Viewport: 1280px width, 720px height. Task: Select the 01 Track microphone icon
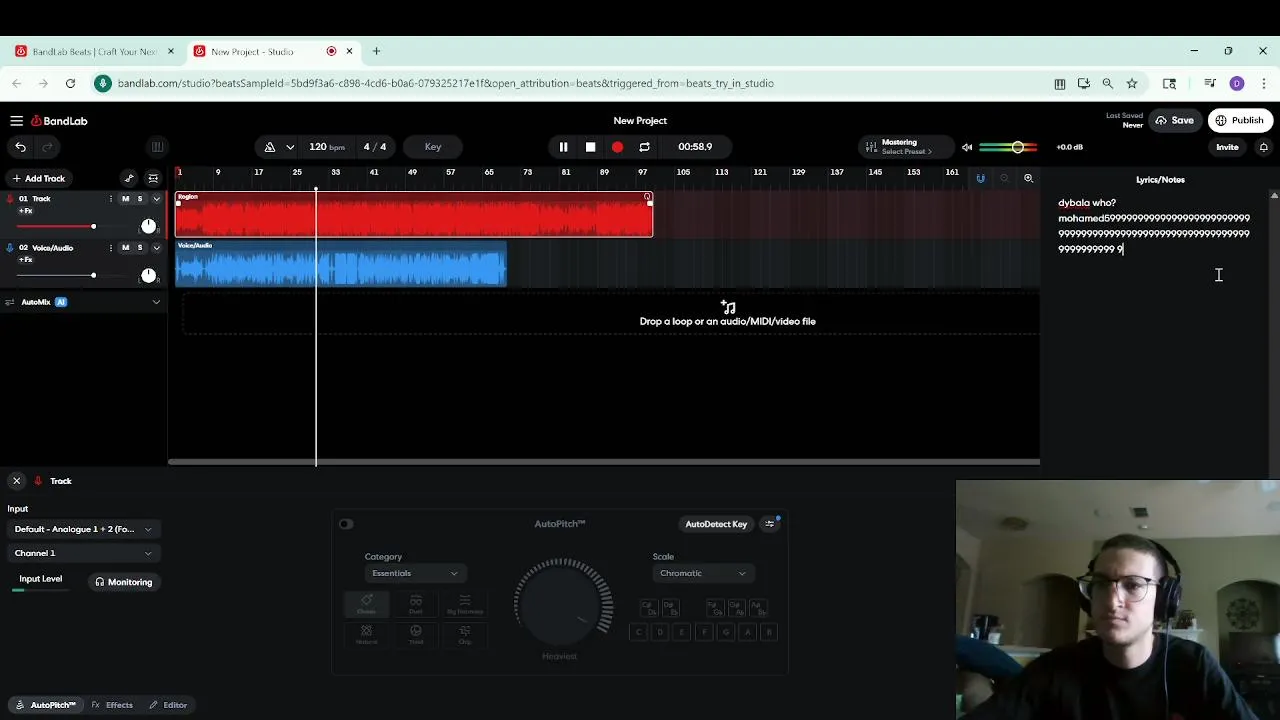pyautogui.click(x=10, y=198)
